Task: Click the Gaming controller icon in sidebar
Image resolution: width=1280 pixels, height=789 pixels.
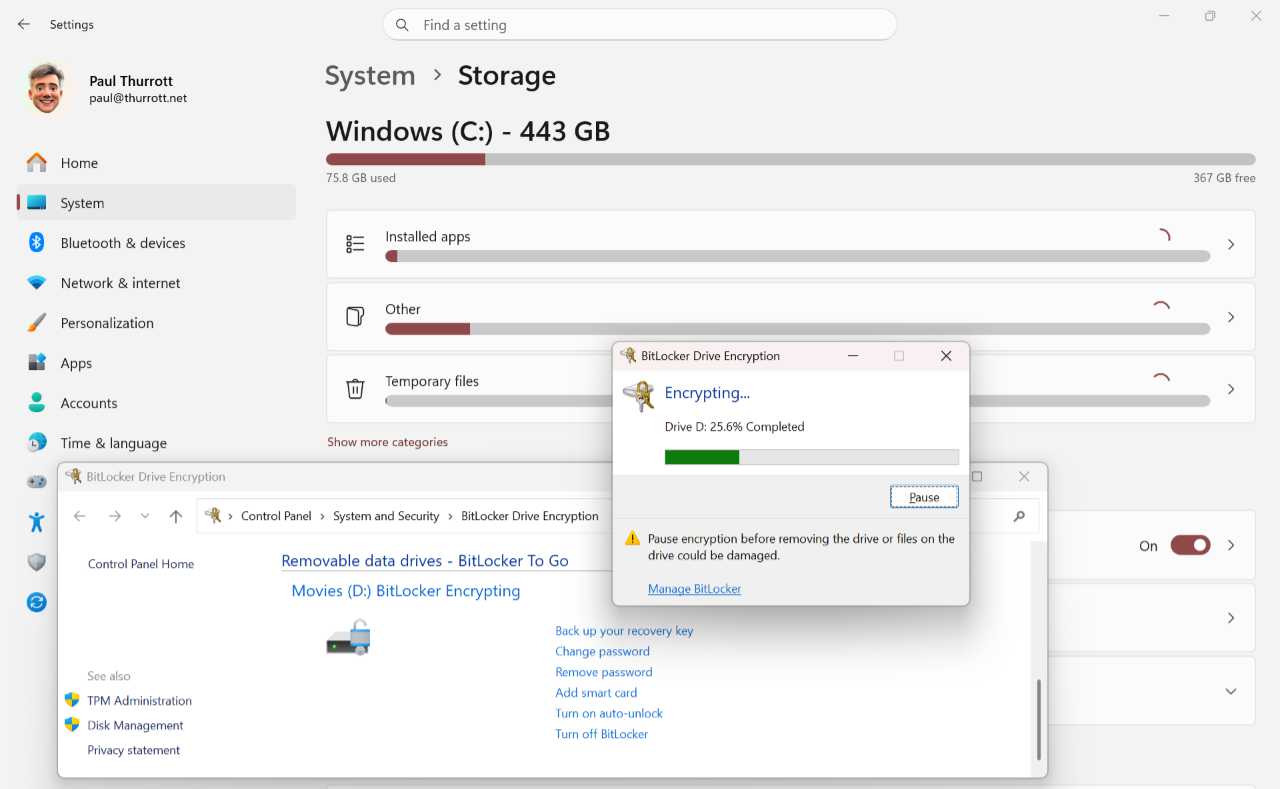Action: pos(37,481)
